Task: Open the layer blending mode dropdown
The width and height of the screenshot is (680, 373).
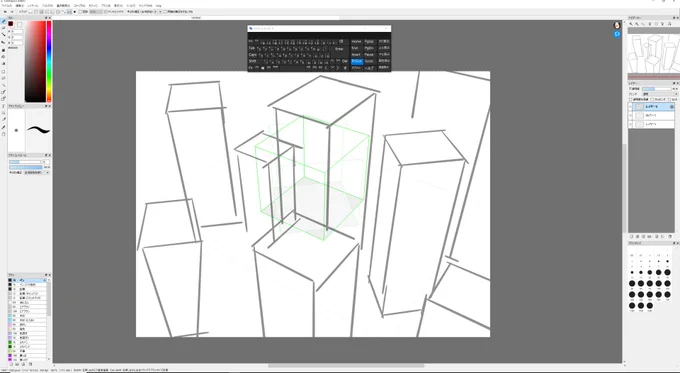Action: (x=660, y=94)
